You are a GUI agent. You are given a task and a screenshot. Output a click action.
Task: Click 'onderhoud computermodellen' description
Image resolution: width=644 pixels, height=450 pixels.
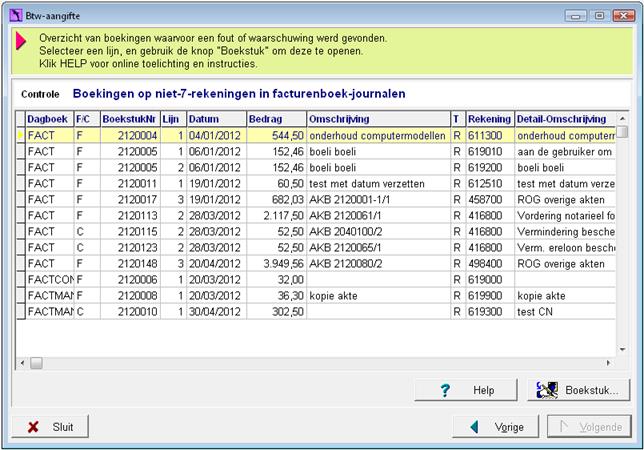tap(377, 135)
